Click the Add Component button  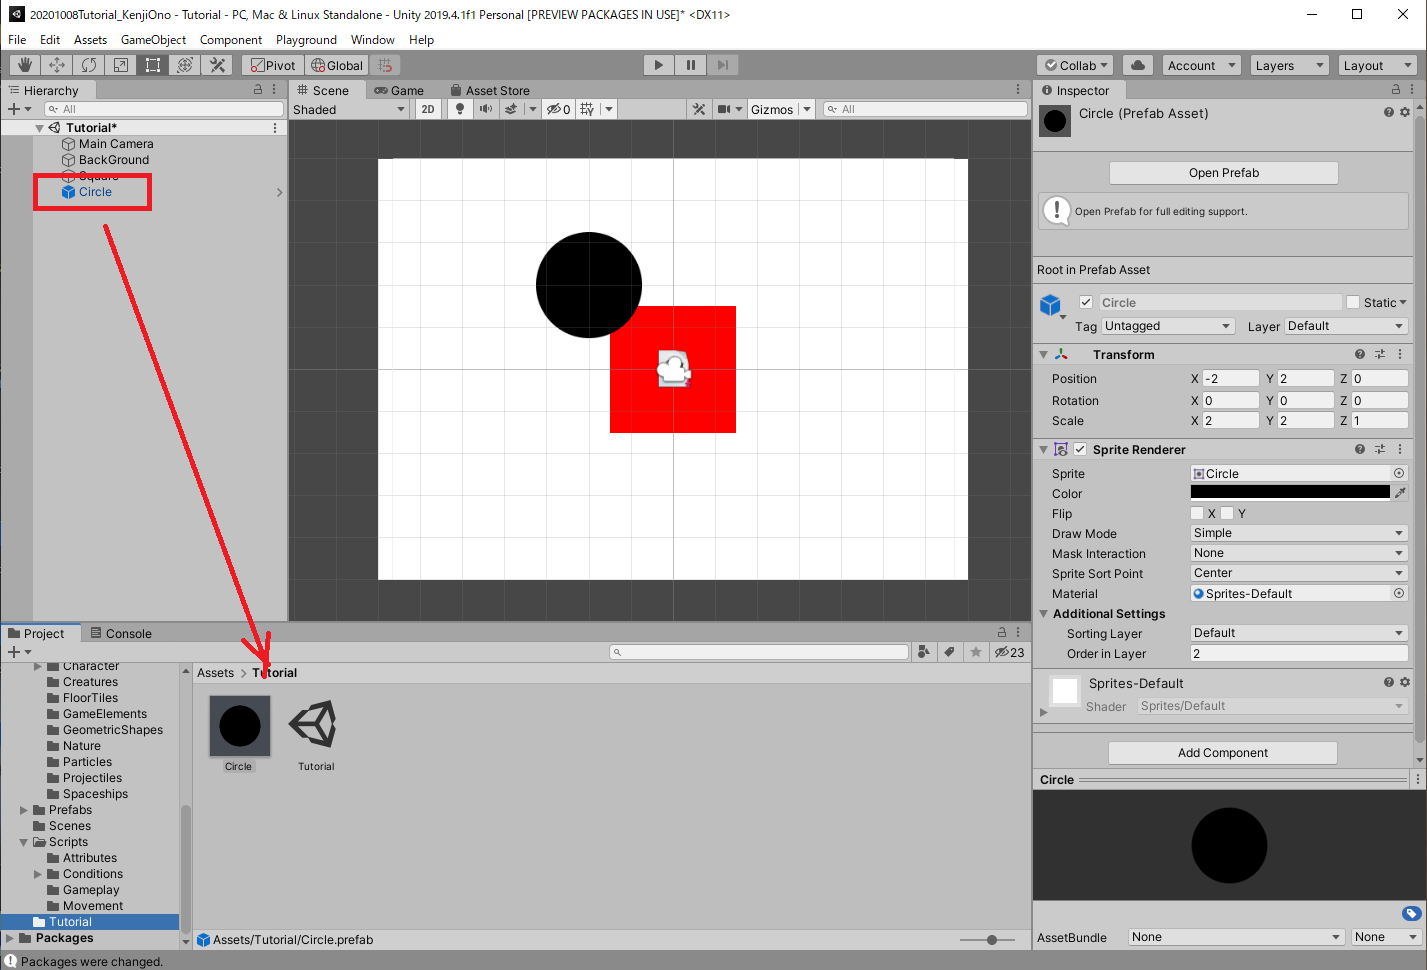1223,753
